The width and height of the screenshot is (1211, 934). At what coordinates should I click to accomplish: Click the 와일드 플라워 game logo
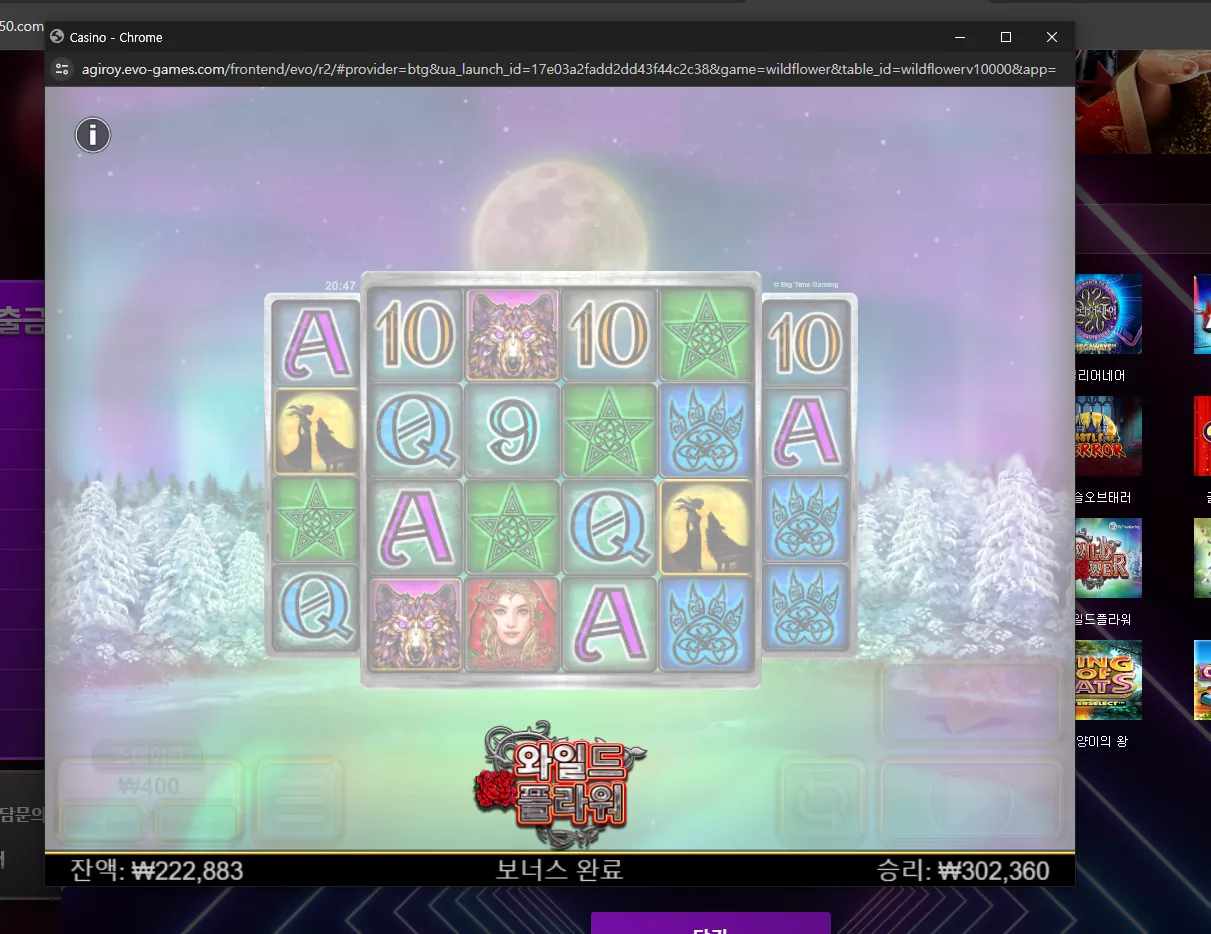tap(560, 787)
